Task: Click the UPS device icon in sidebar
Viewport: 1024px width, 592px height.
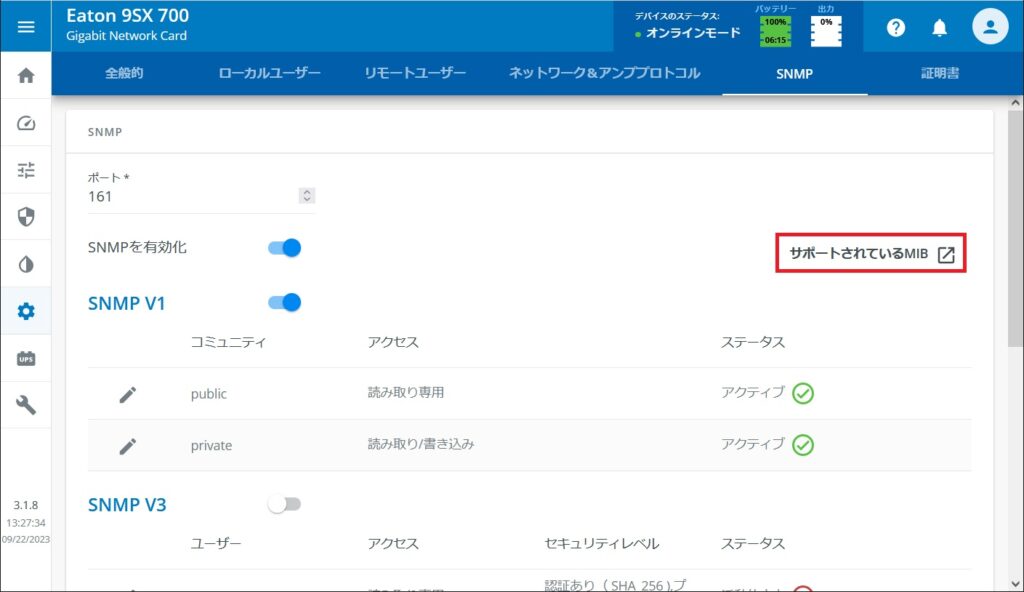Action: 25,357
